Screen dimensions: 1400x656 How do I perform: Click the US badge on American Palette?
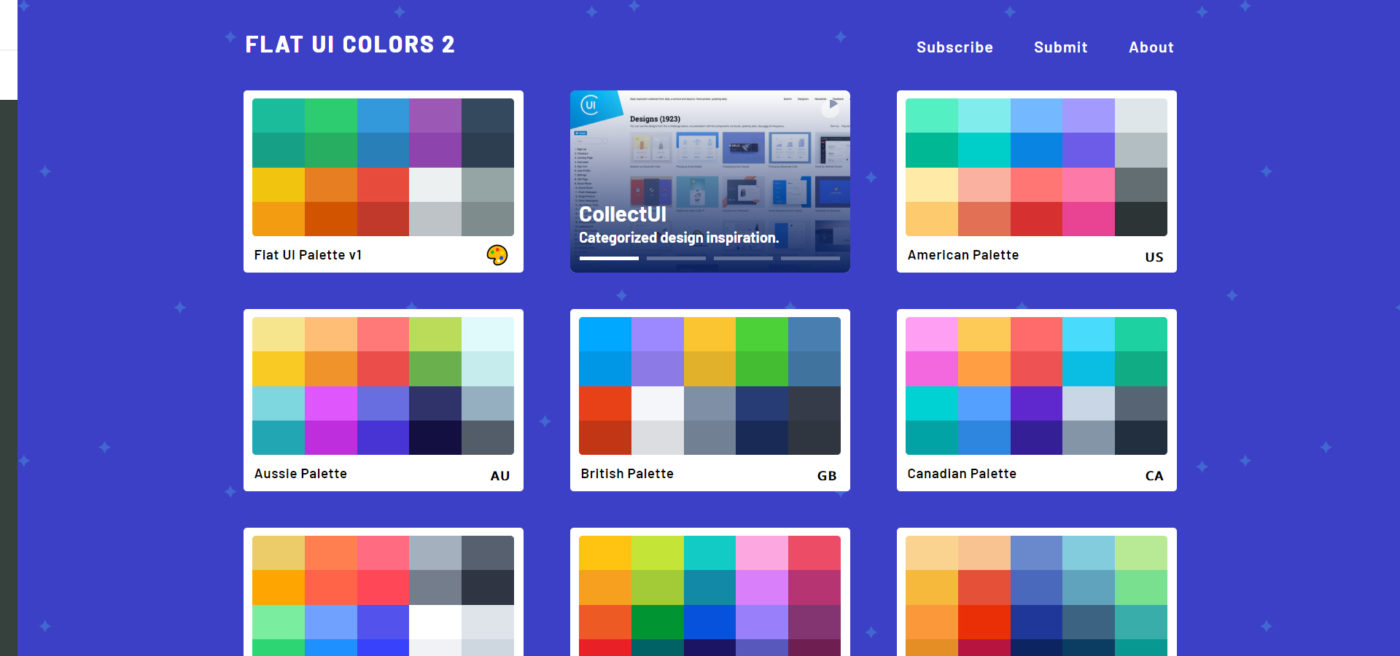(1154, 257)
